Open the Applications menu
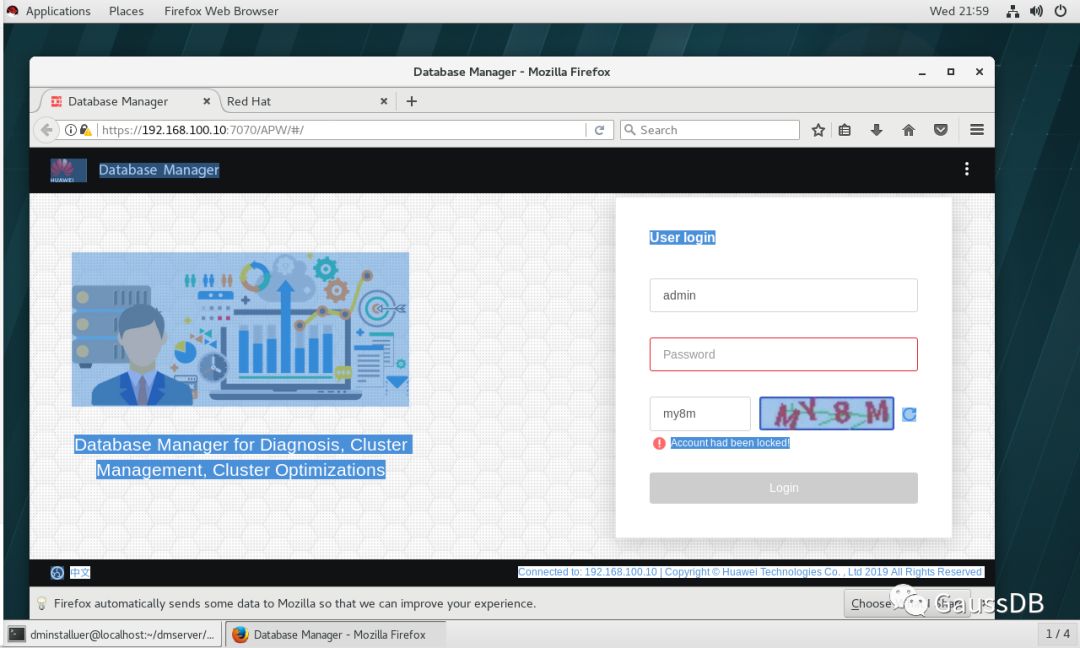 point(57,11)
